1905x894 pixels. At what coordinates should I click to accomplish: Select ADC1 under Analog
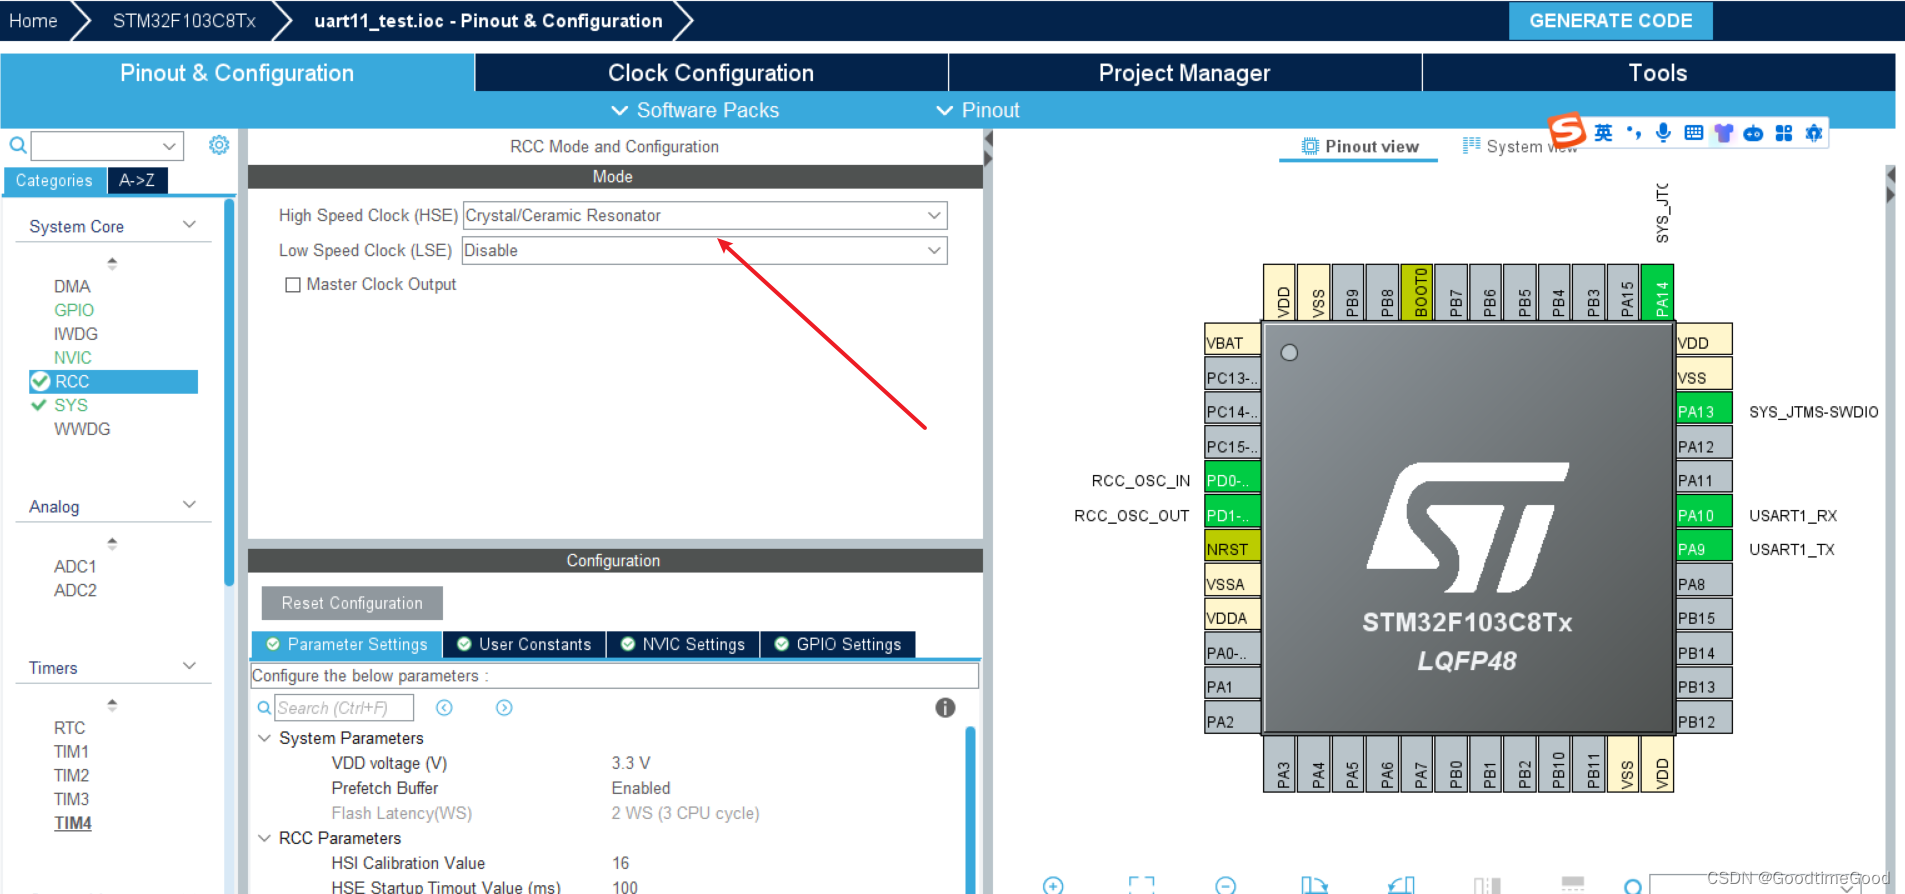point(75,566)
